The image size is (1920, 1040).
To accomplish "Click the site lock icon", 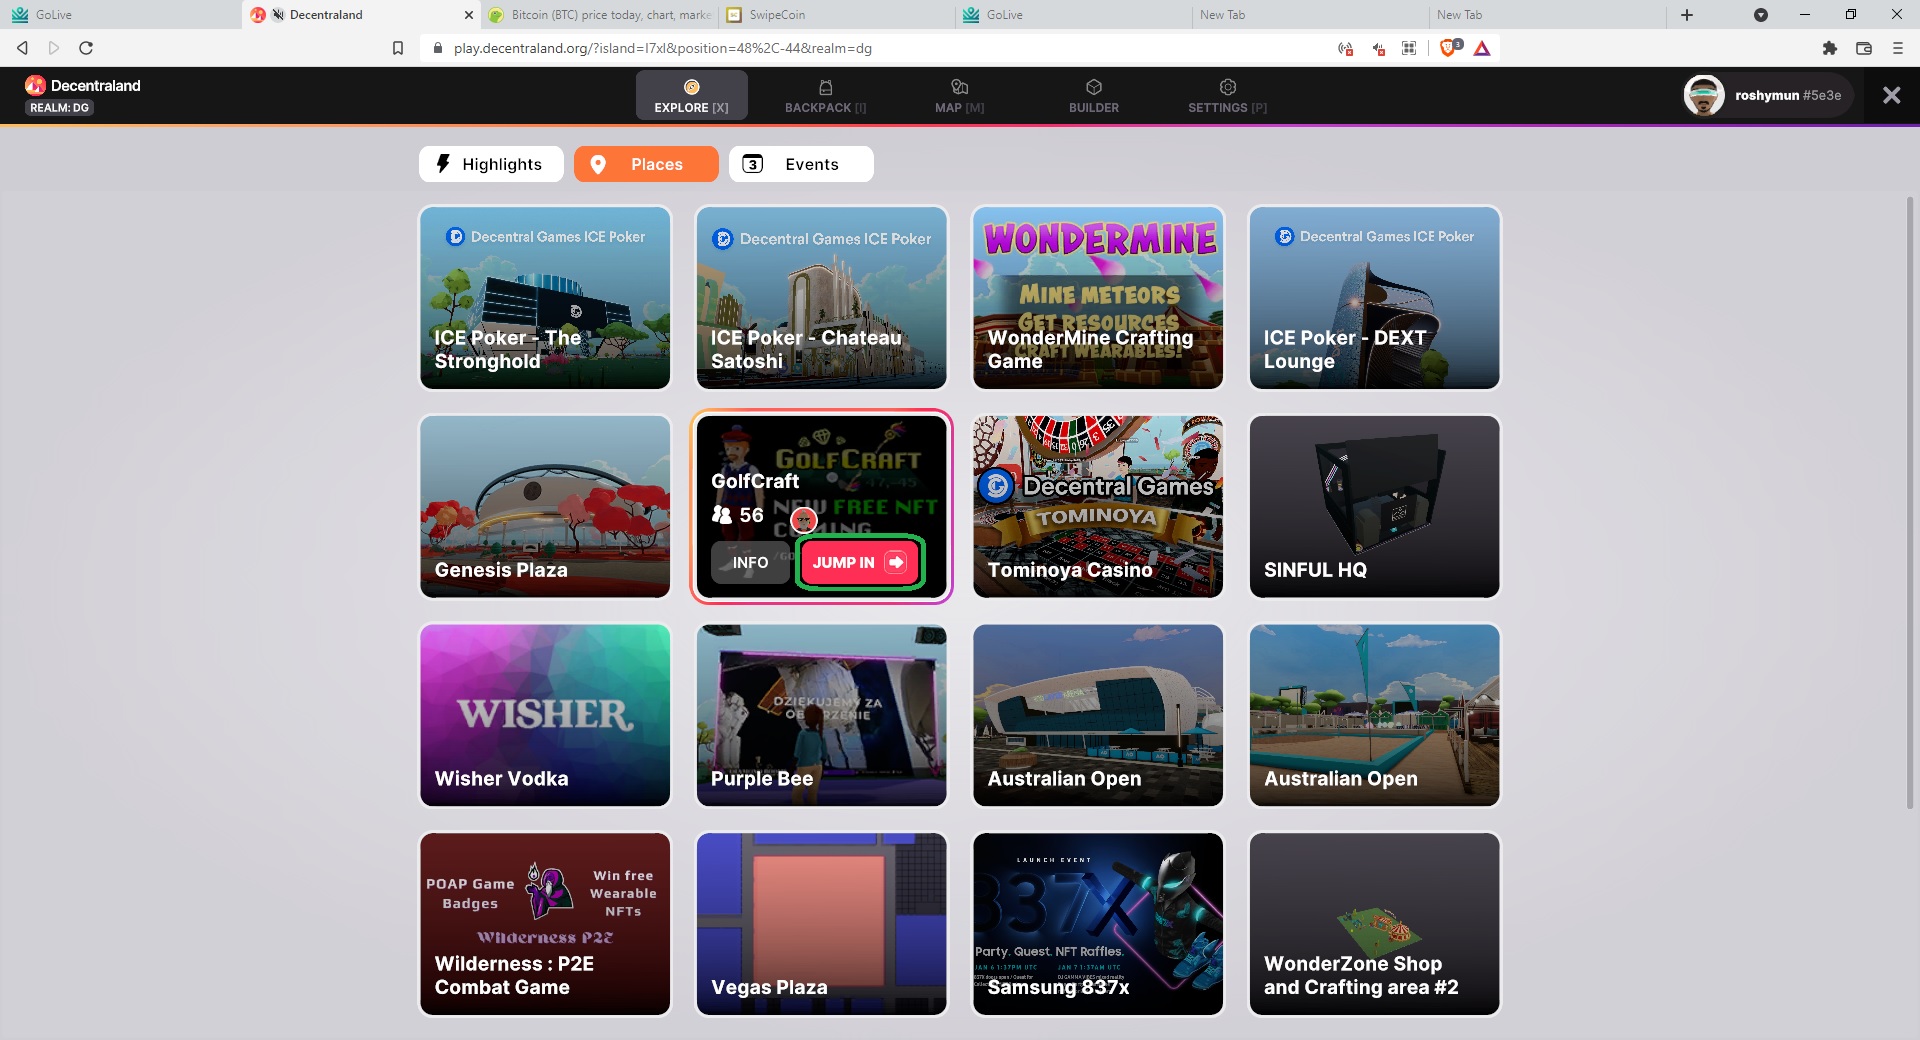I will pyautogui.click(x=437, y=48).
